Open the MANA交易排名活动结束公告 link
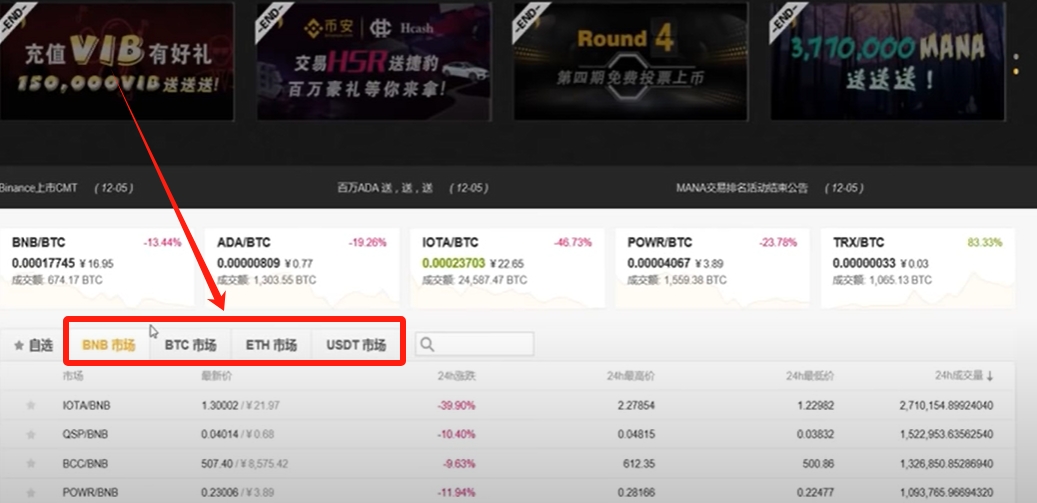This screenshot has width=1037, height=503. click(x=741, y=188)
